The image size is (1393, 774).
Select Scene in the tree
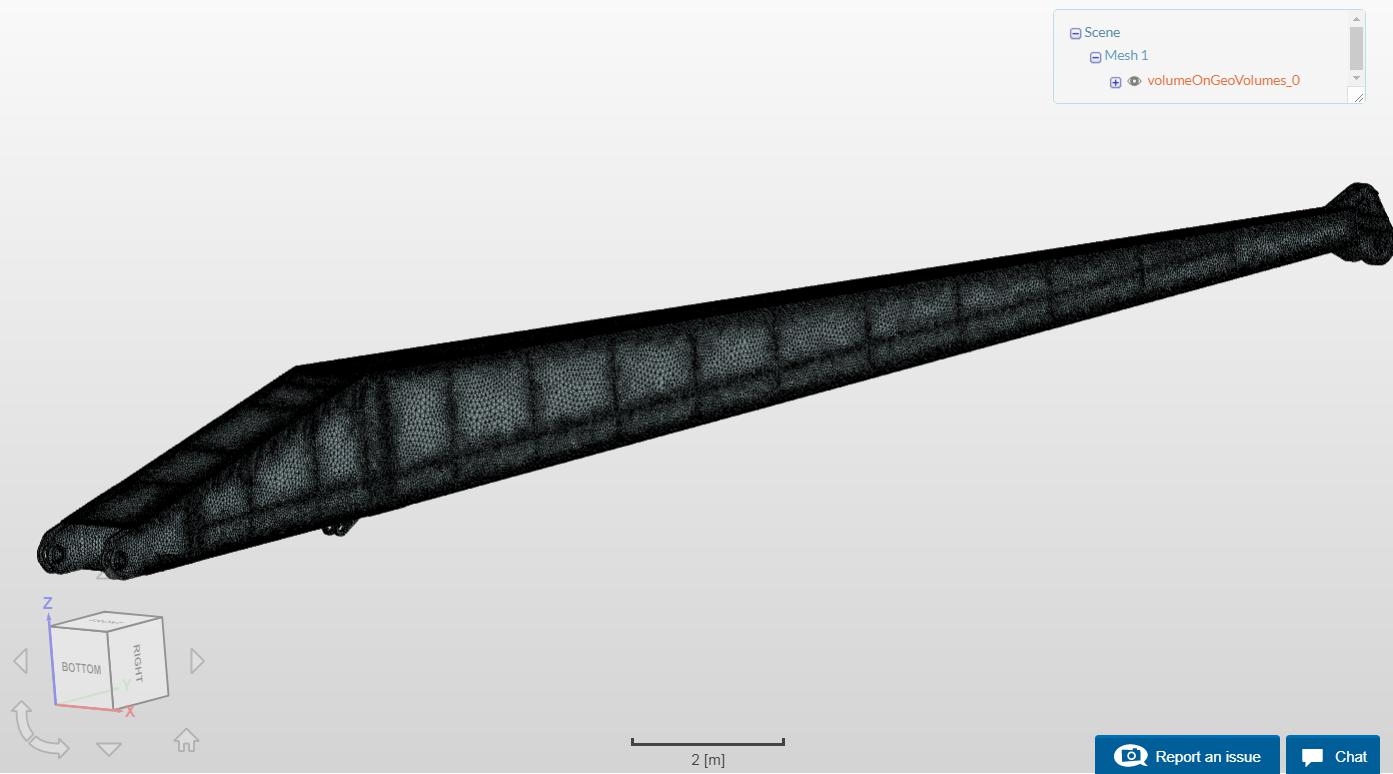[x=1102, y=32]
